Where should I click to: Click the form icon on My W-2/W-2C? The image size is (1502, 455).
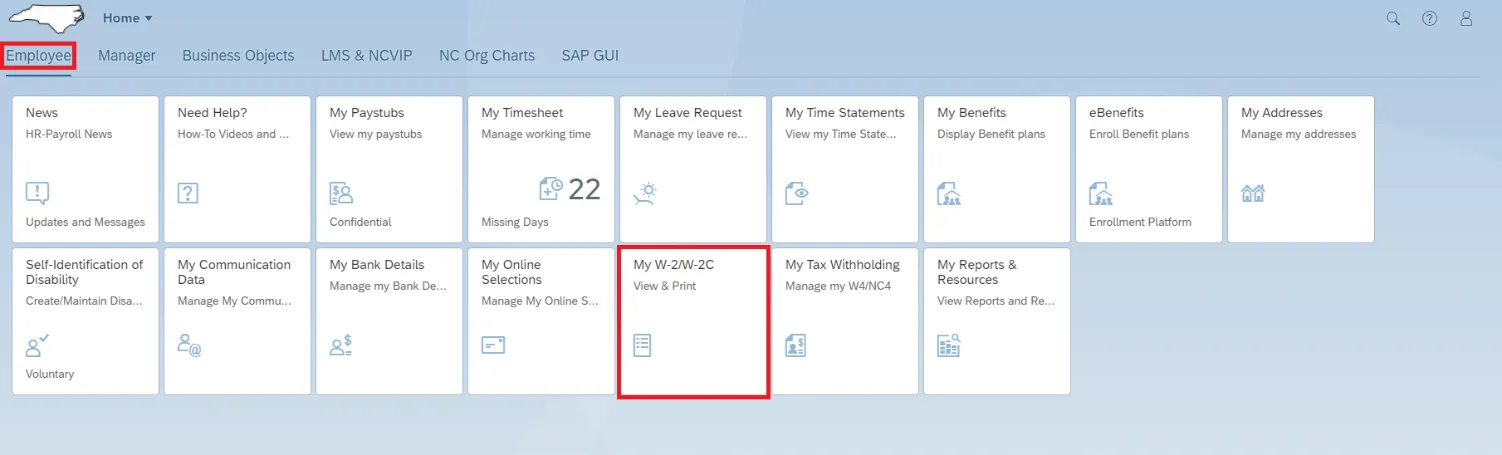coord(643,345)
